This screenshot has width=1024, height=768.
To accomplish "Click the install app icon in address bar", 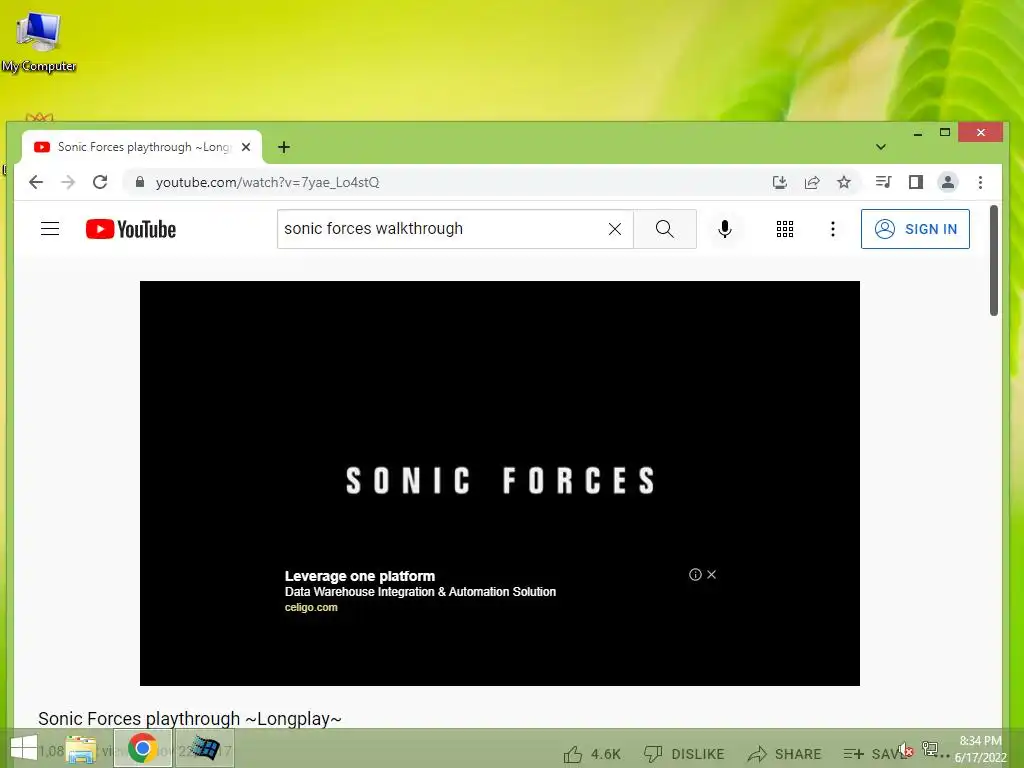I will [779, 182].
